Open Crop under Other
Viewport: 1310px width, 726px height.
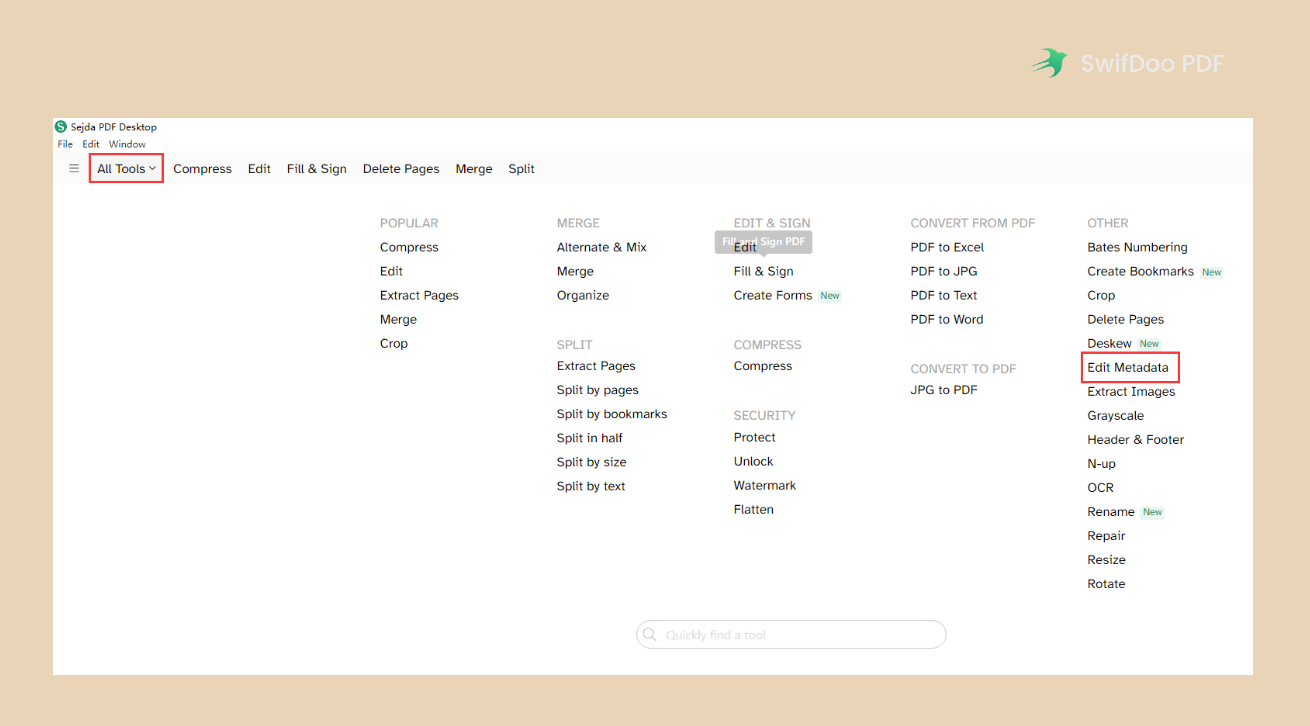pos(1101,295)
